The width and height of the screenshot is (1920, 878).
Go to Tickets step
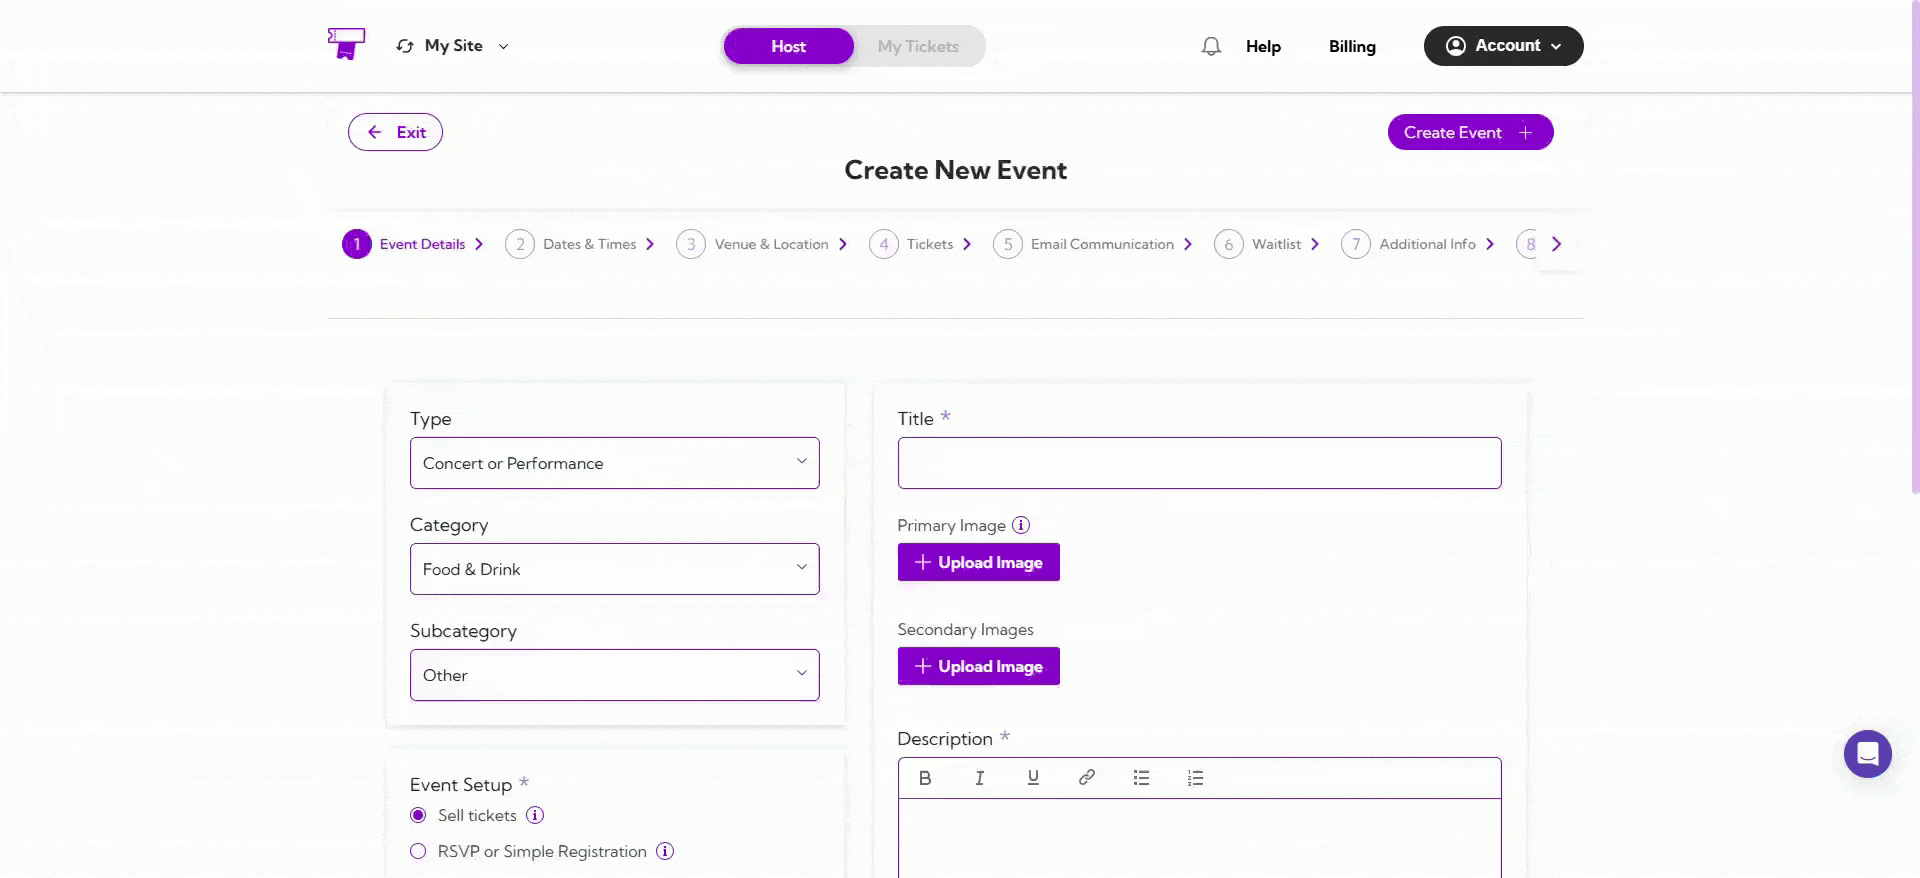(x=920, y=244)
